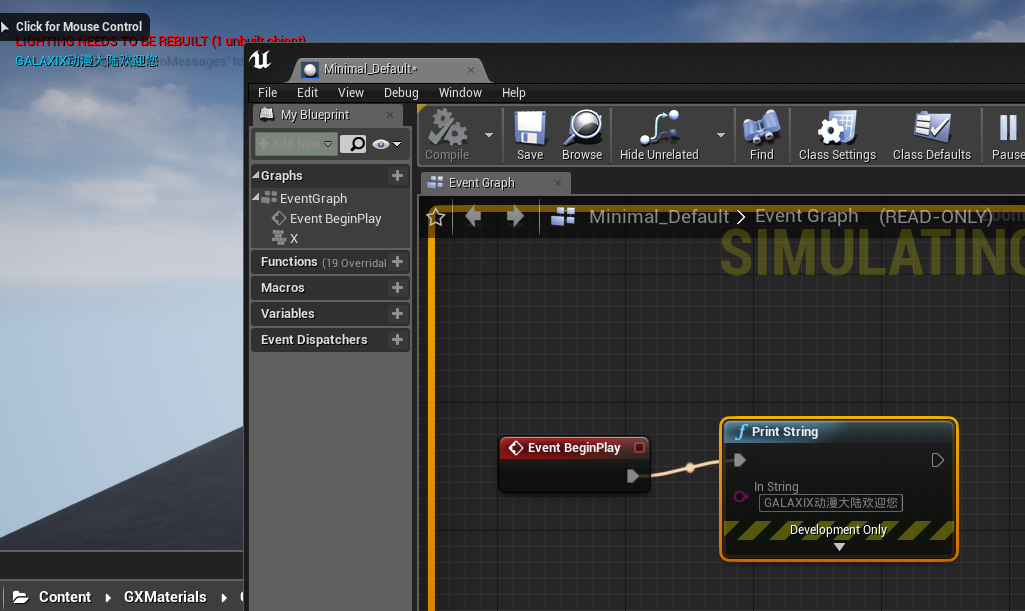Toggle the bookmark star in the graph

(x=436, y=217)
